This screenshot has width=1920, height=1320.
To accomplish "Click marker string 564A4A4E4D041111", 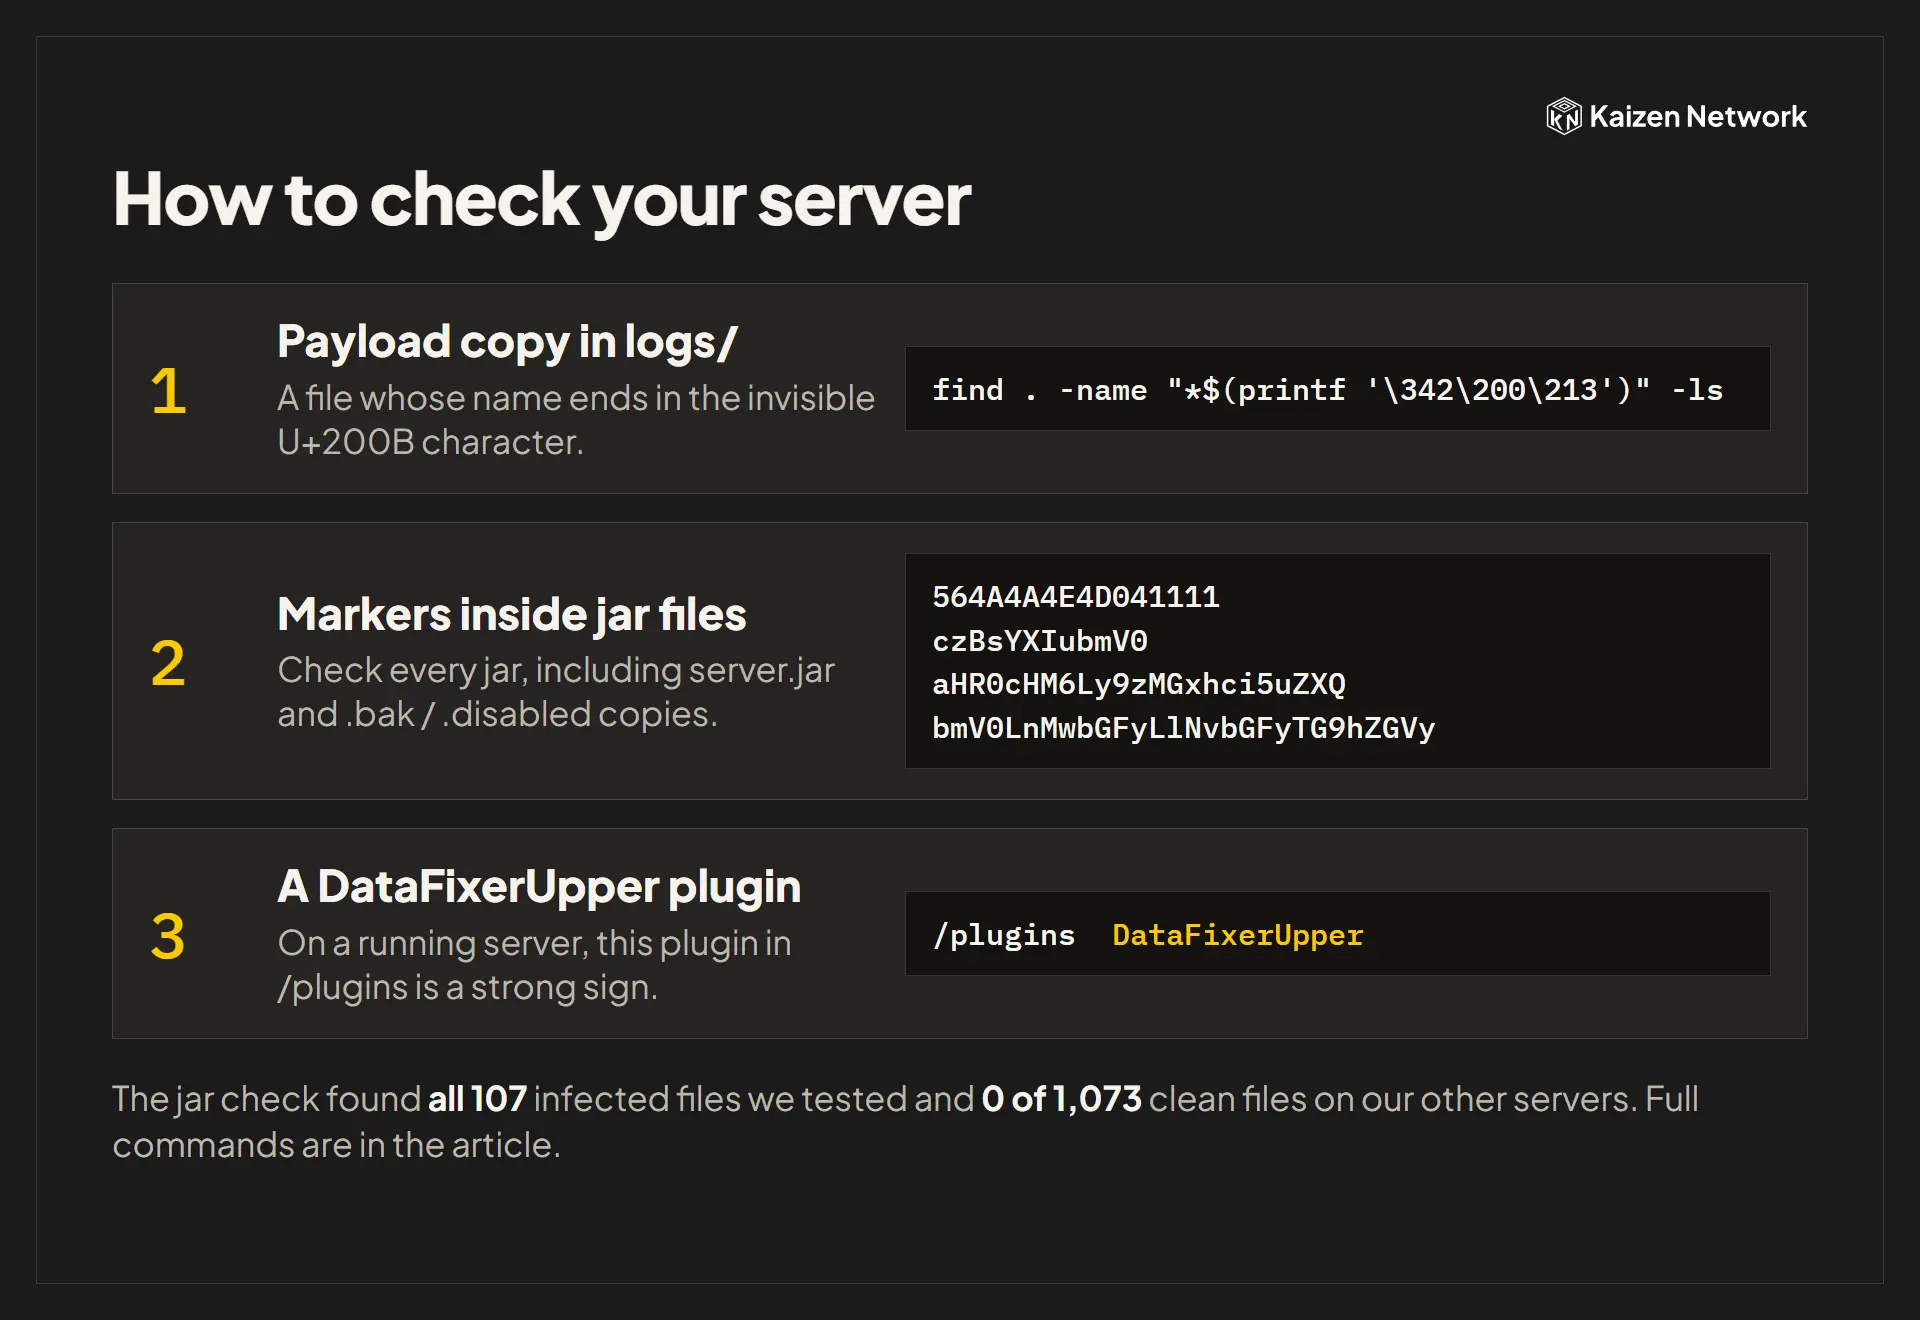I will click(1075, 597).
